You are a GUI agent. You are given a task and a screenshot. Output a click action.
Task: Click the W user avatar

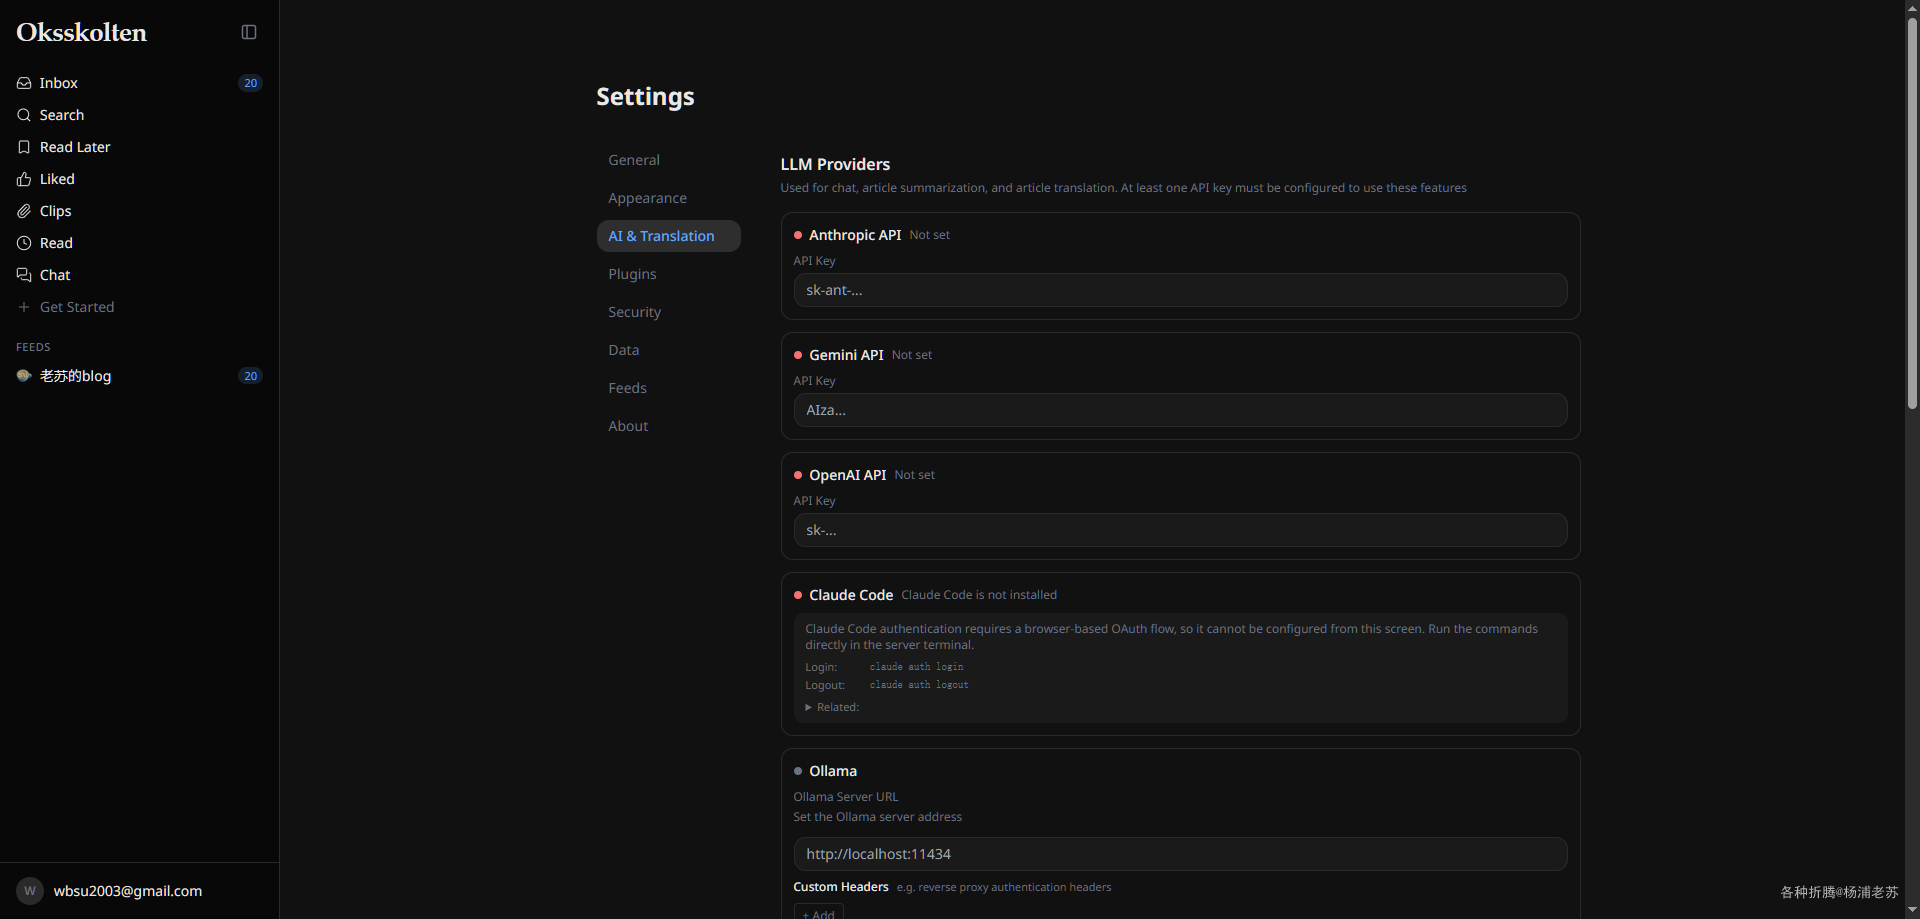[30, 891]
